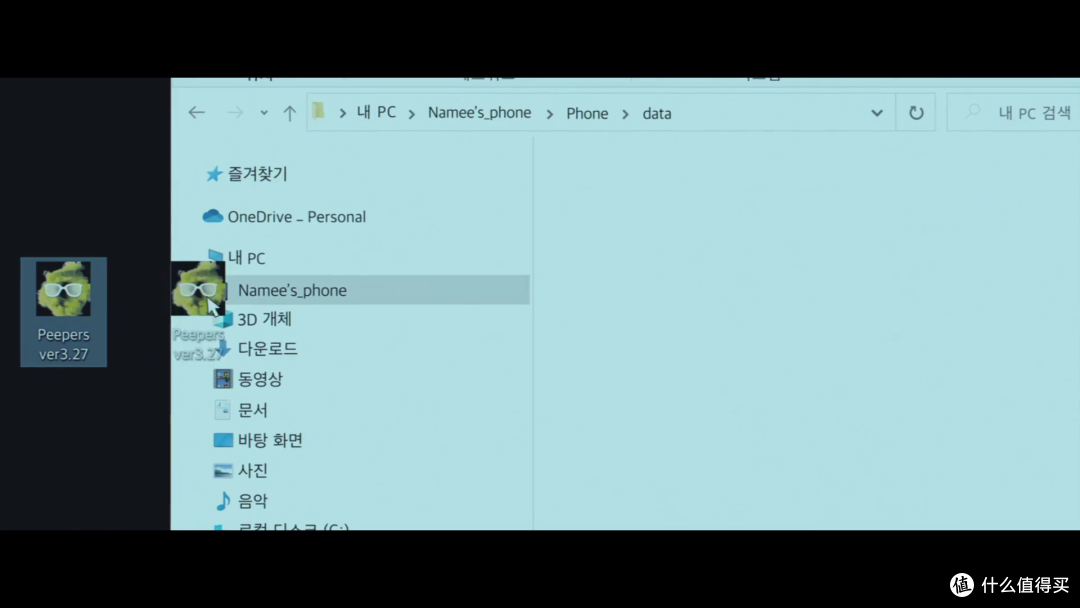Open the 다운로드 folder

coord(268,349)
